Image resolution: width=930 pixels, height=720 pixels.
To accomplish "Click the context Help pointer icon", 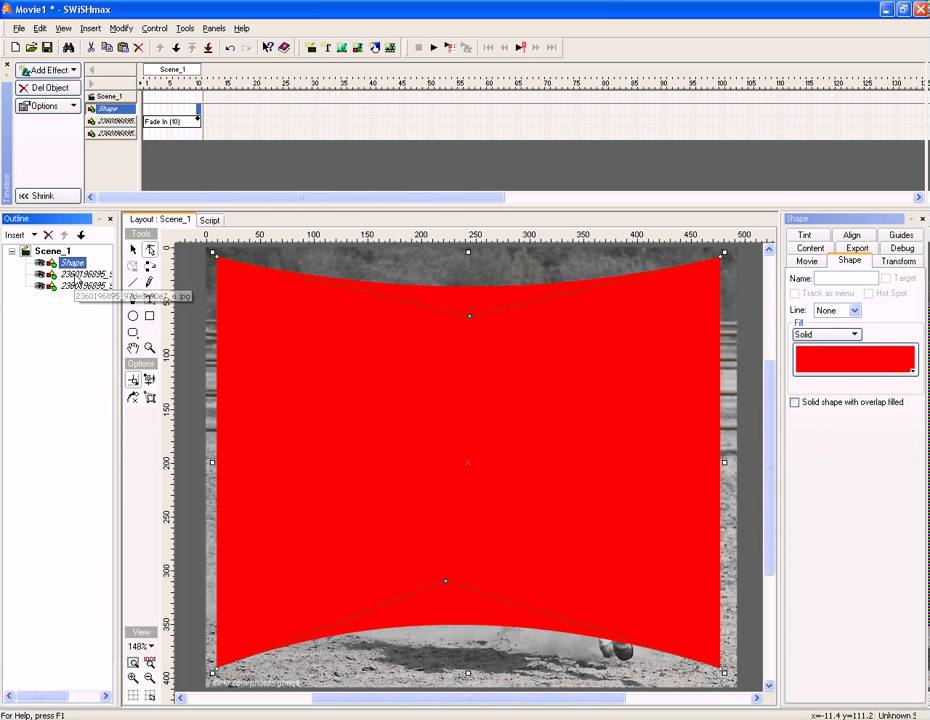I will [x=267, y=47].
